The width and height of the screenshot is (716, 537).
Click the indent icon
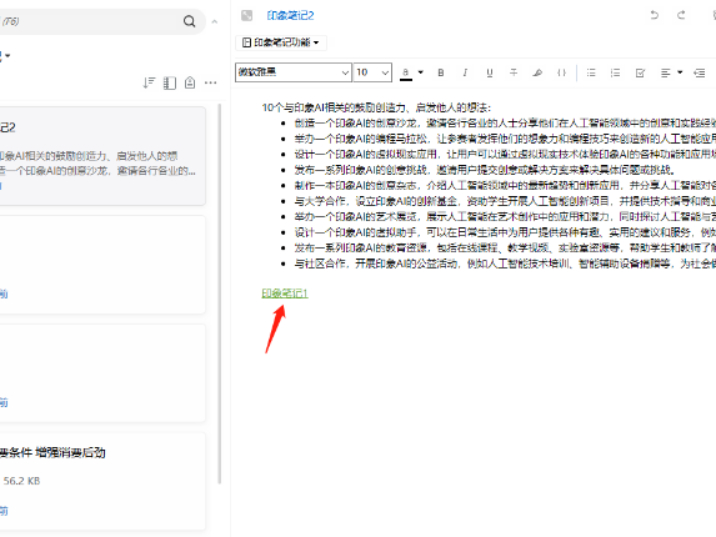coord(699,73)
